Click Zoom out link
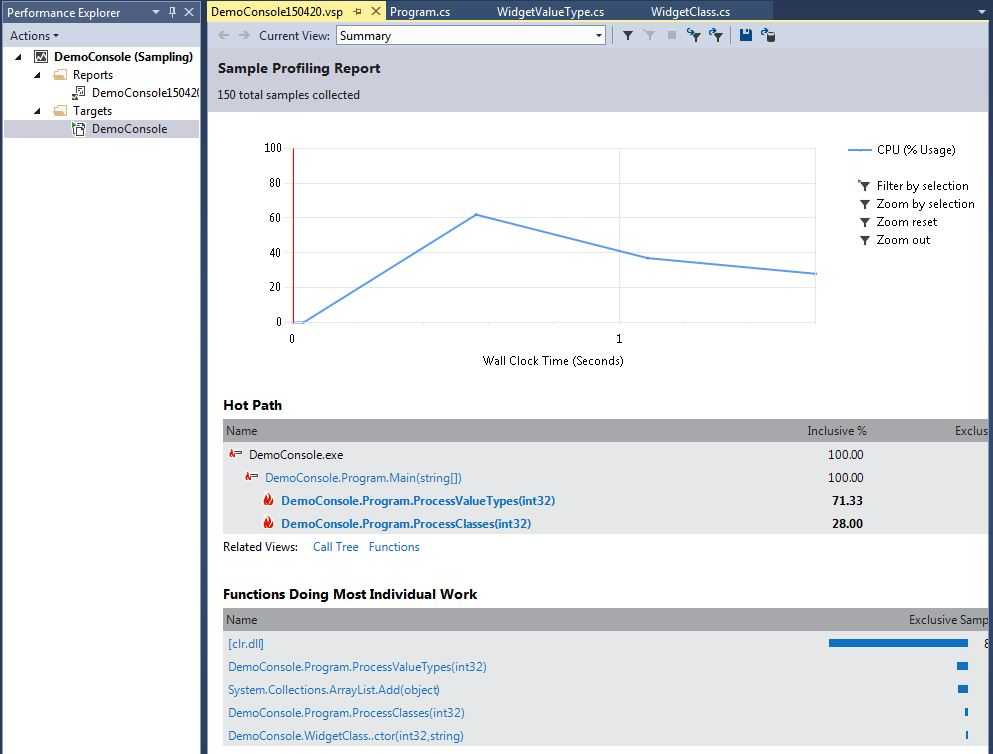 click(x=903, y=240)
